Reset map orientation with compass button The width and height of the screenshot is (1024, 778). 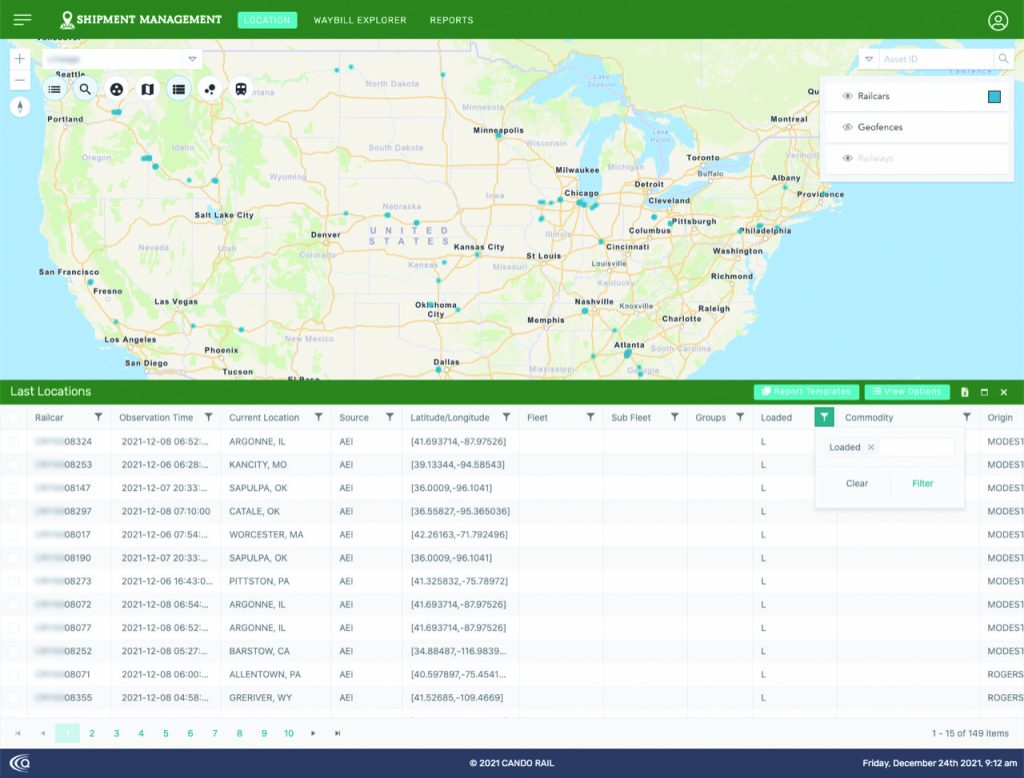(x=20, y=106)
